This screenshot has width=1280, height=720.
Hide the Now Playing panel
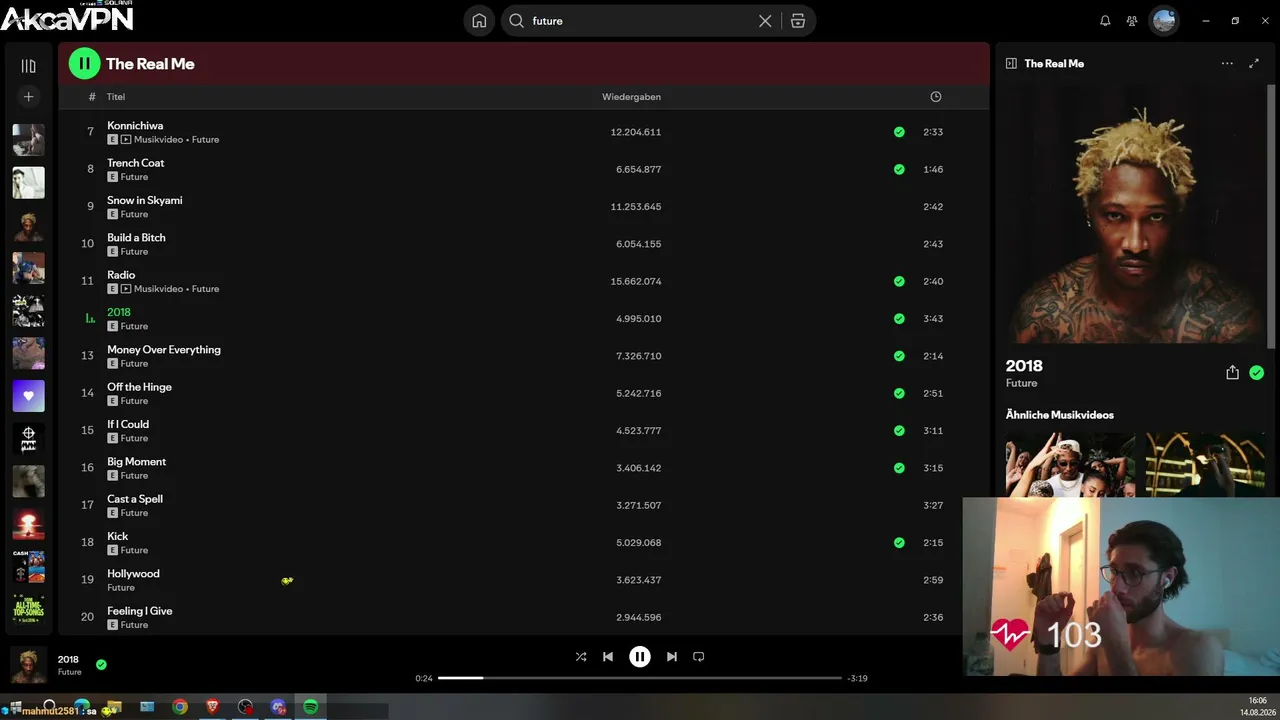point(1011,63)
